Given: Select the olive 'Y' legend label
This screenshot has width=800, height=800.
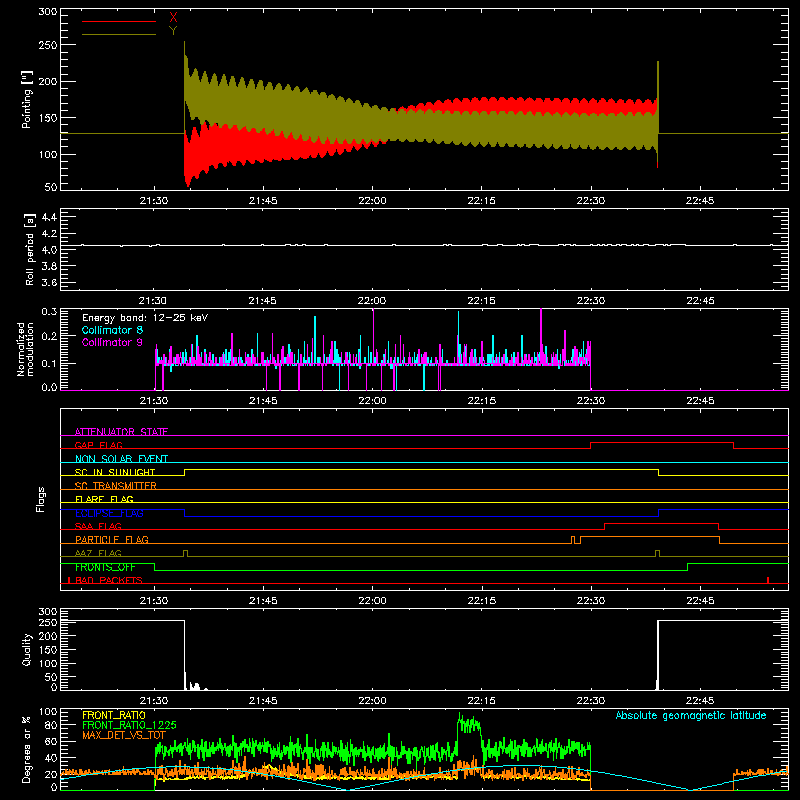Looking at the screenshot, I should (173, 31).
